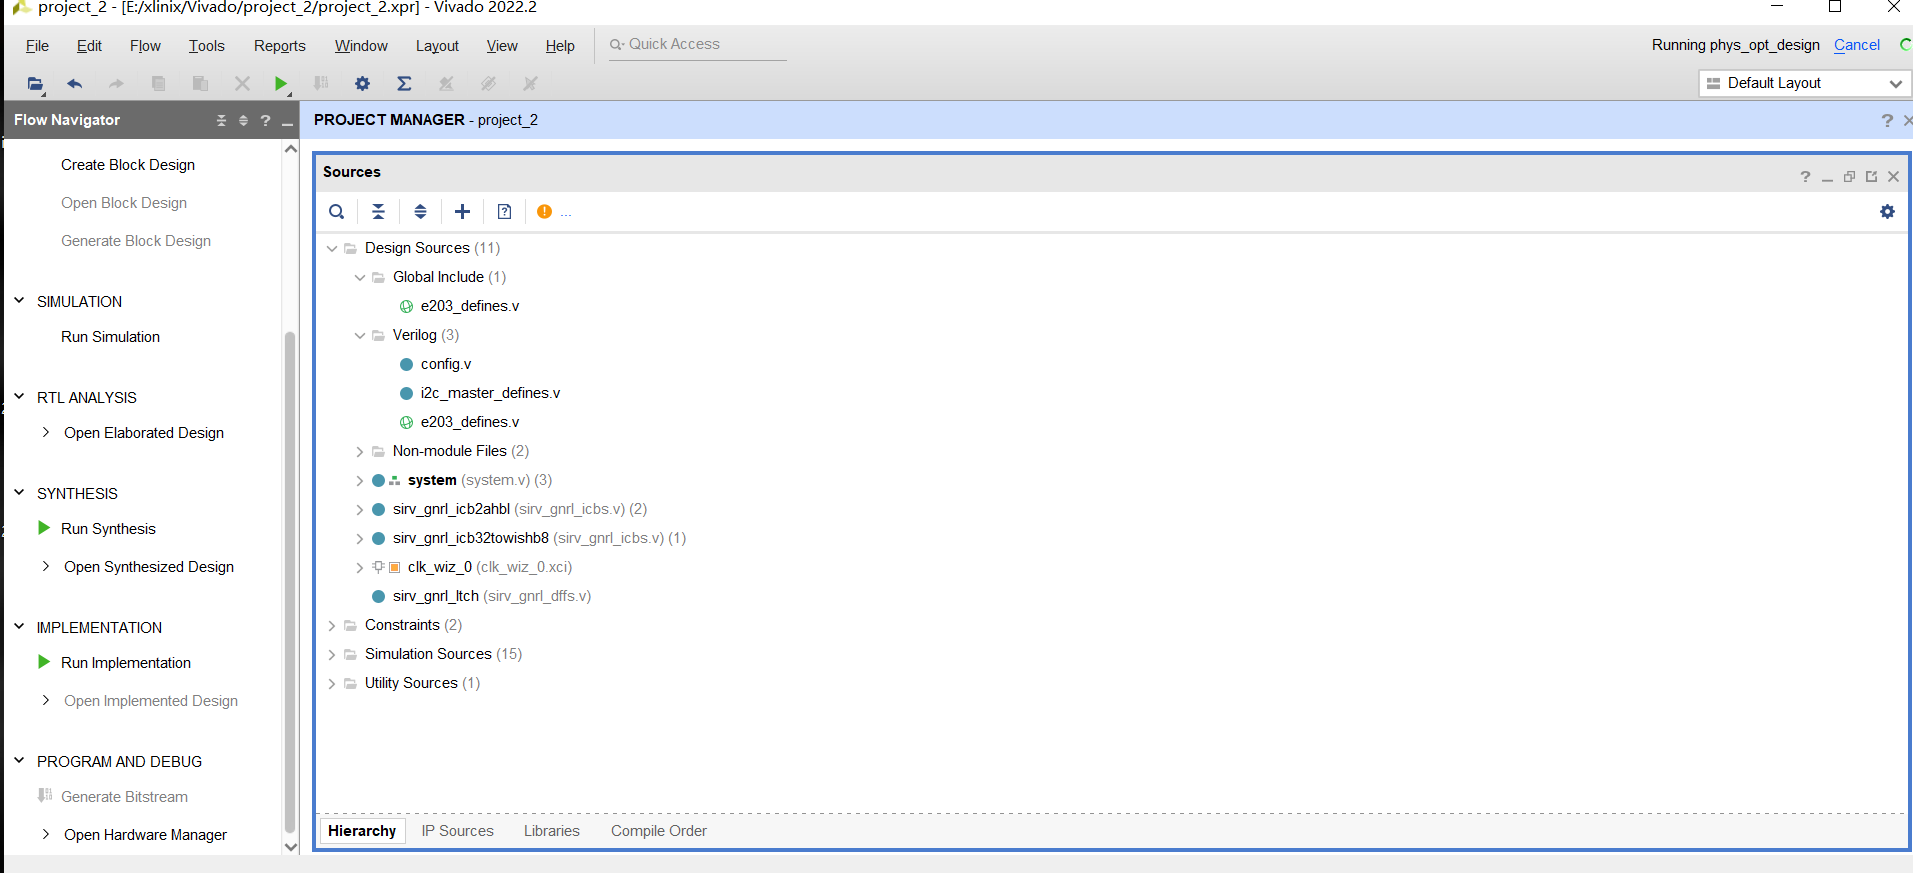1913x873 pixels.
Task: Select config.v in Verilog folder
Action: pos(445,364)
